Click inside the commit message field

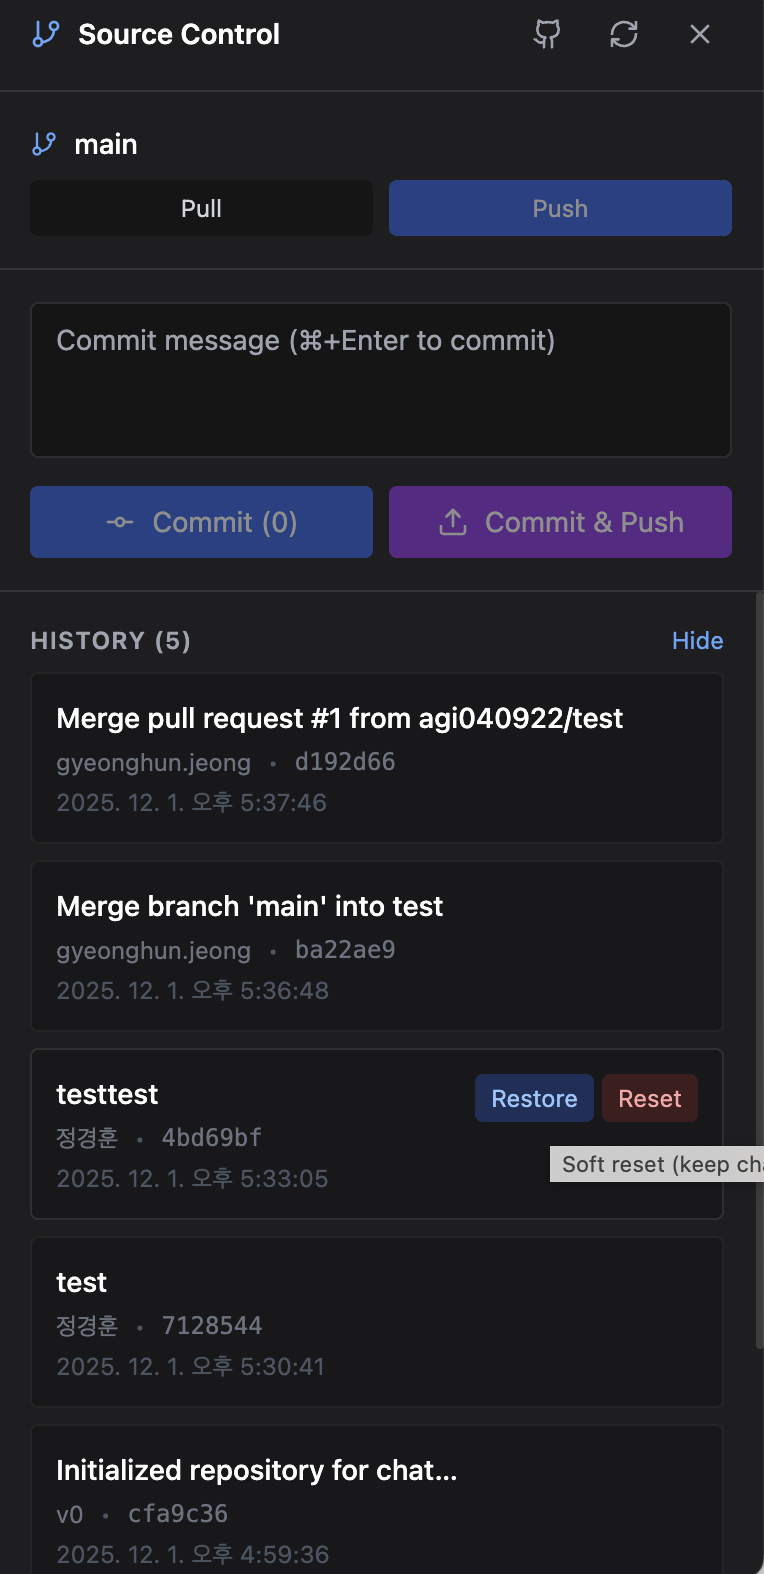tap(380, 380)
